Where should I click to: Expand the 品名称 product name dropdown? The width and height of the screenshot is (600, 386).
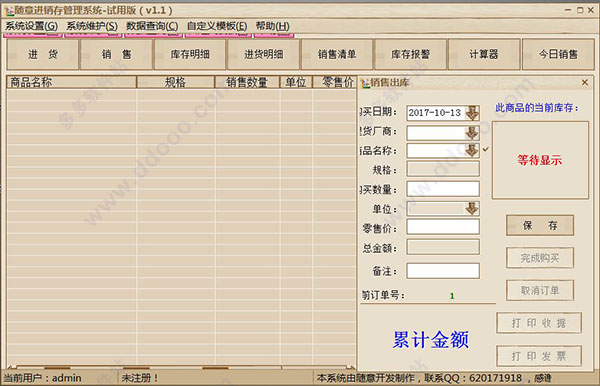coord(472,150)
